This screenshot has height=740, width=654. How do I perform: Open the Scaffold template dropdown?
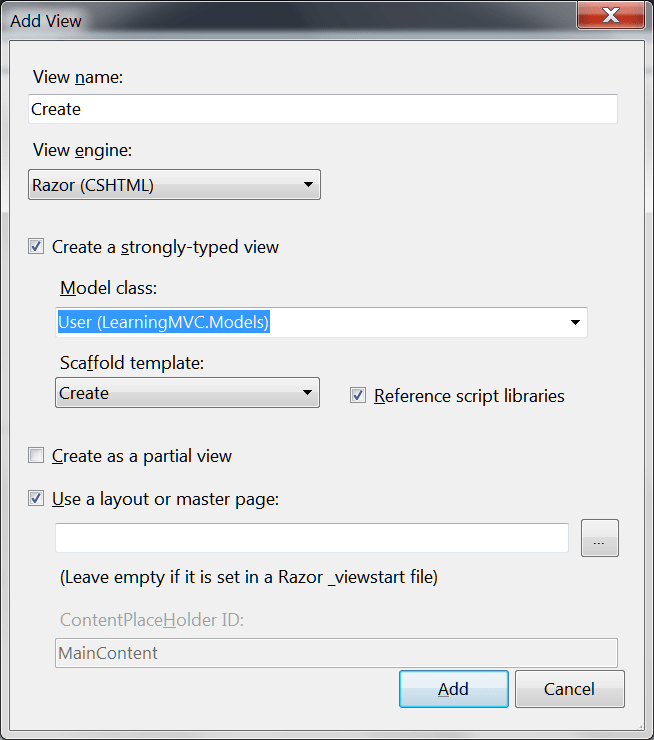[x=187, y=393]
